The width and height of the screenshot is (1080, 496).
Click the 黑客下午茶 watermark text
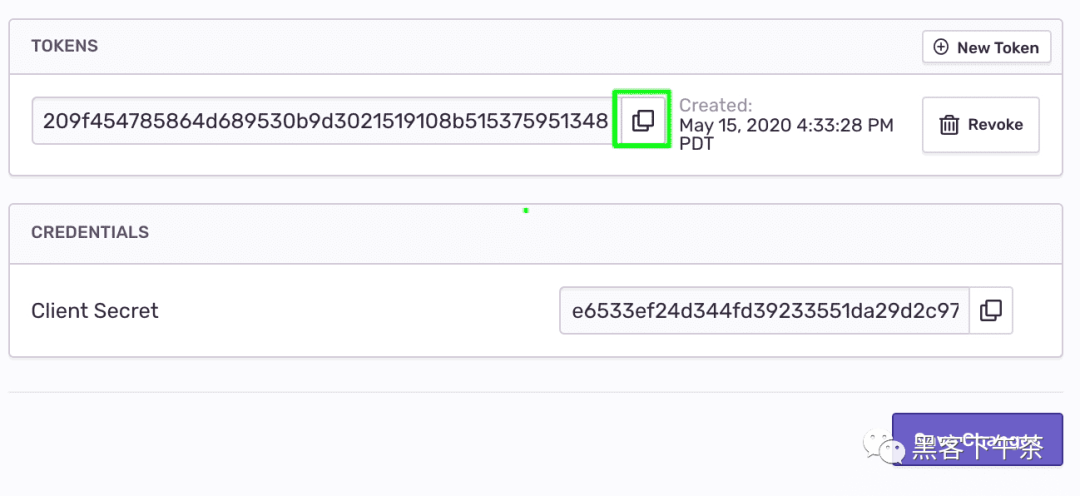click(977, 447)
